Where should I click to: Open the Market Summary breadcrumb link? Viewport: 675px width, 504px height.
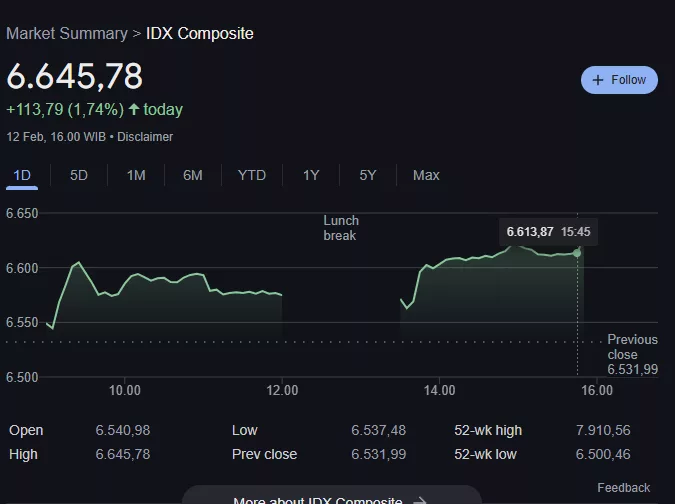(x=67, y=34)
